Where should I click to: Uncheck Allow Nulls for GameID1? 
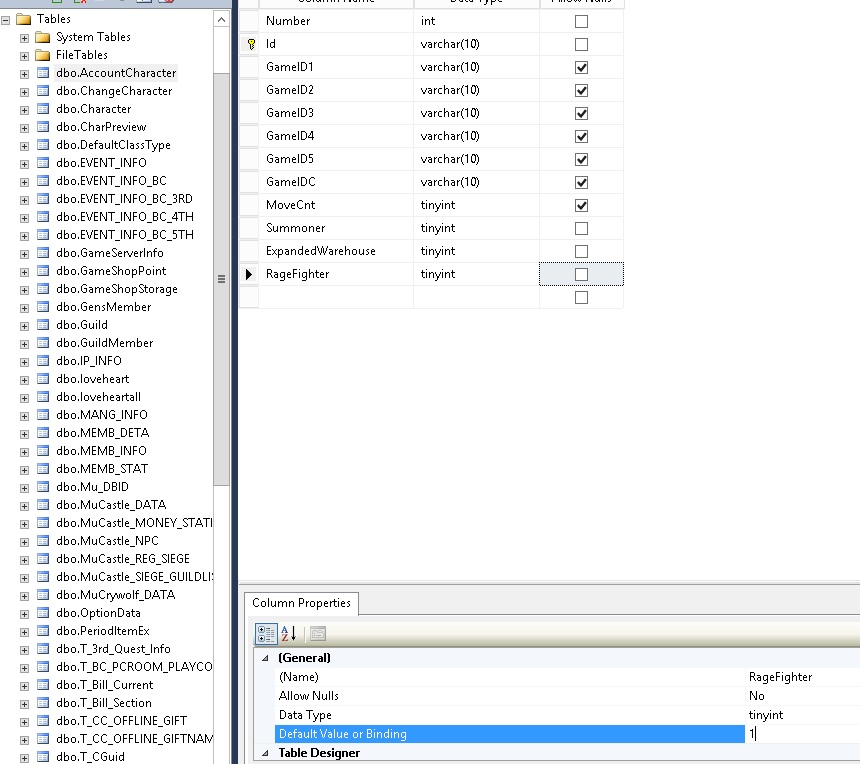tap(581, 67)
